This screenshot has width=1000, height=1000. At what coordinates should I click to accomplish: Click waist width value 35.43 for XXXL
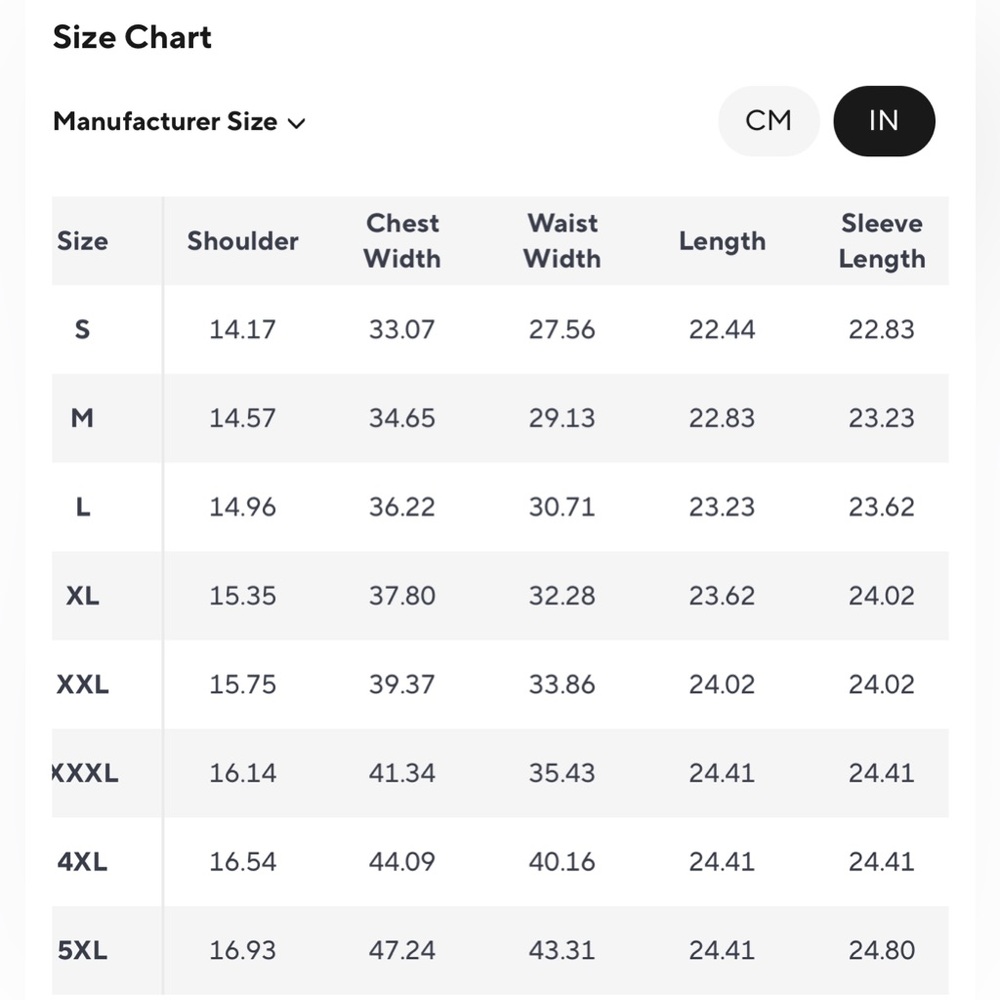562,773
